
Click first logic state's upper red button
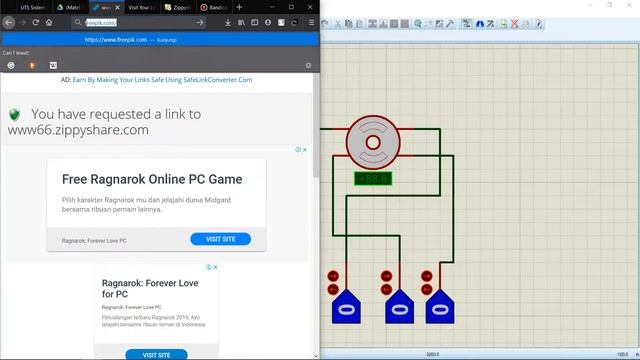pos(333,276)
